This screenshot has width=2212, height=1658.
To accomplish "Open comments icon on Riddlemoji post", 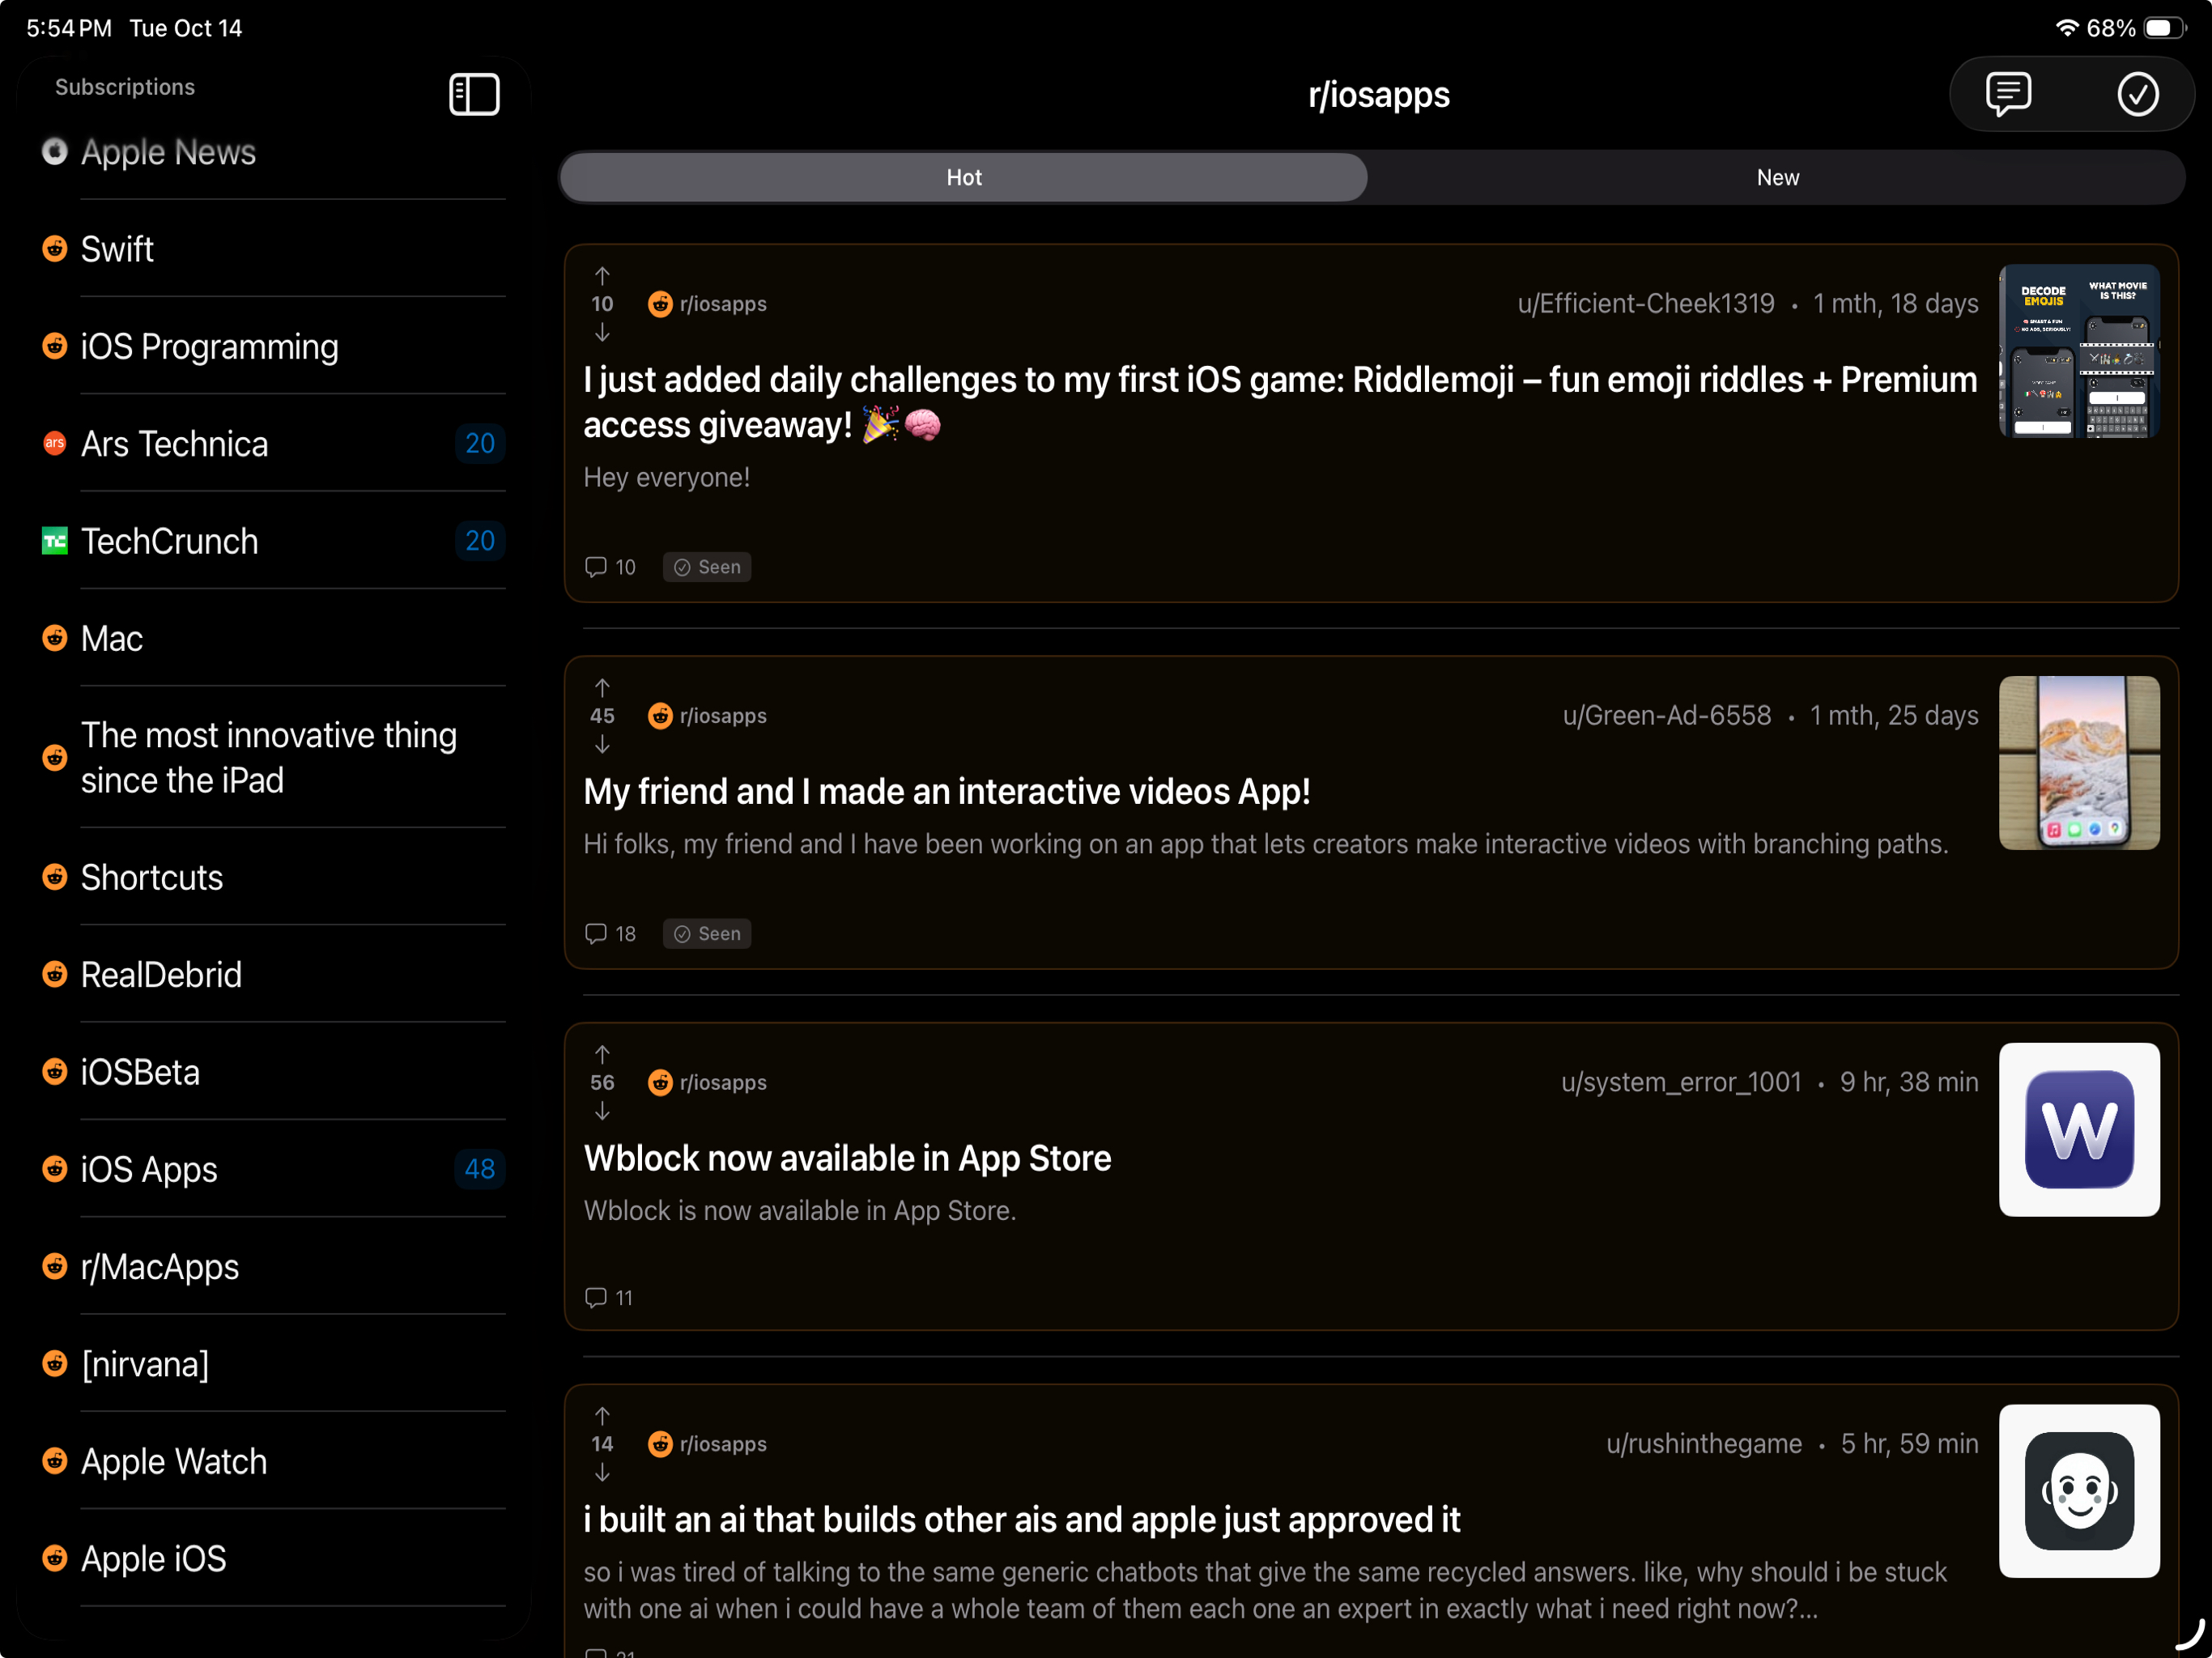I will pos(596,567).
